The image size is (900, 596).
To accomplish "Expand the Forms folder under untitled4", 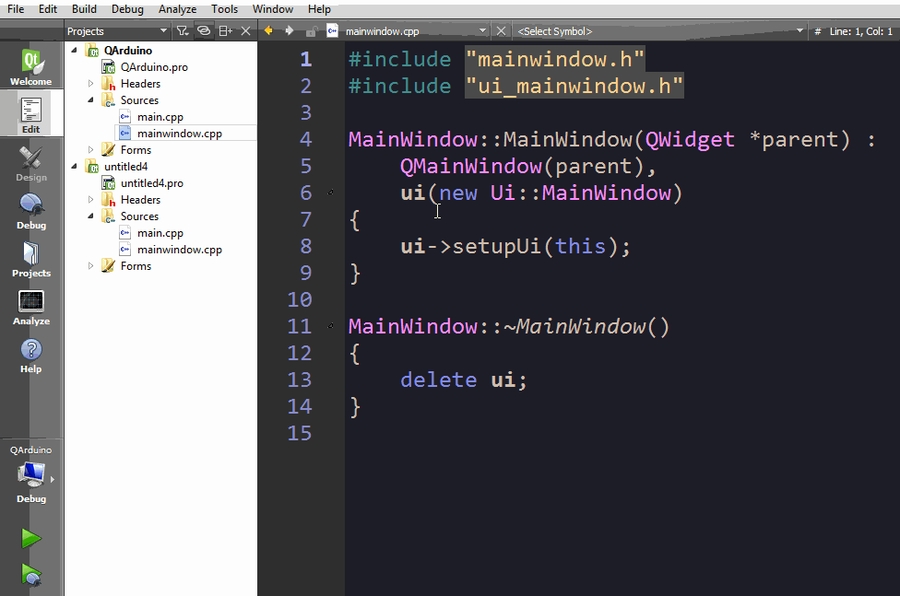I will pos(91,266).
